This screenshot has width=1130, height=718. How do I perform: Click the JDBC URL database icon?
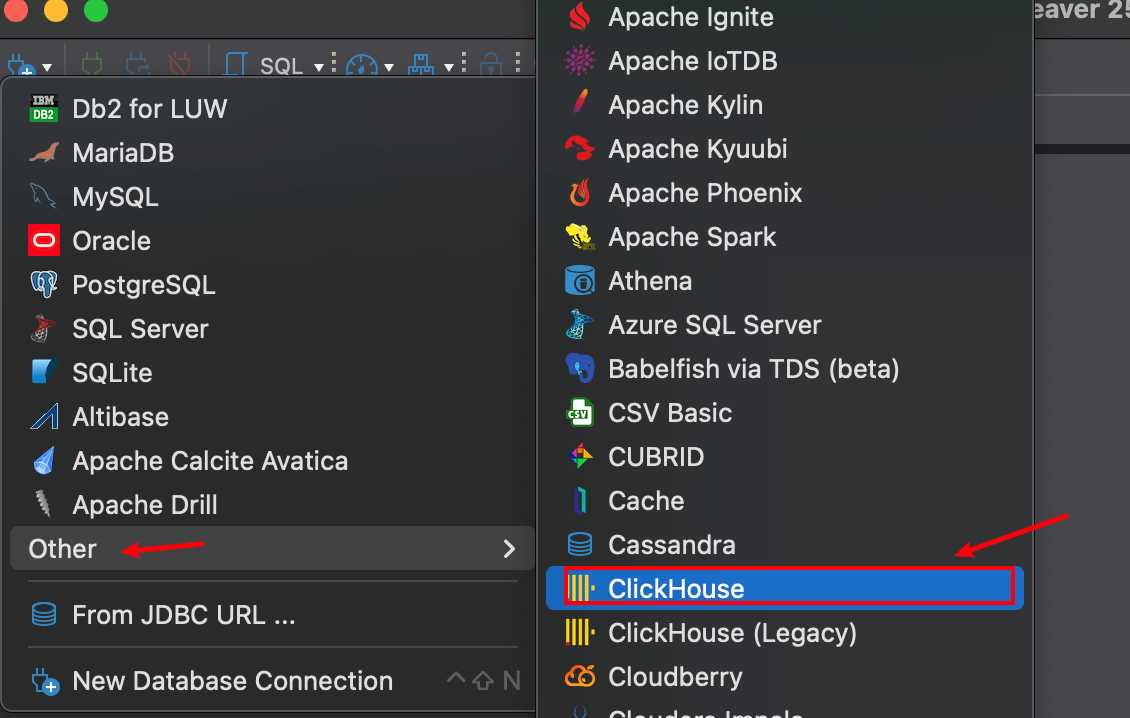(x=44, y=614)
